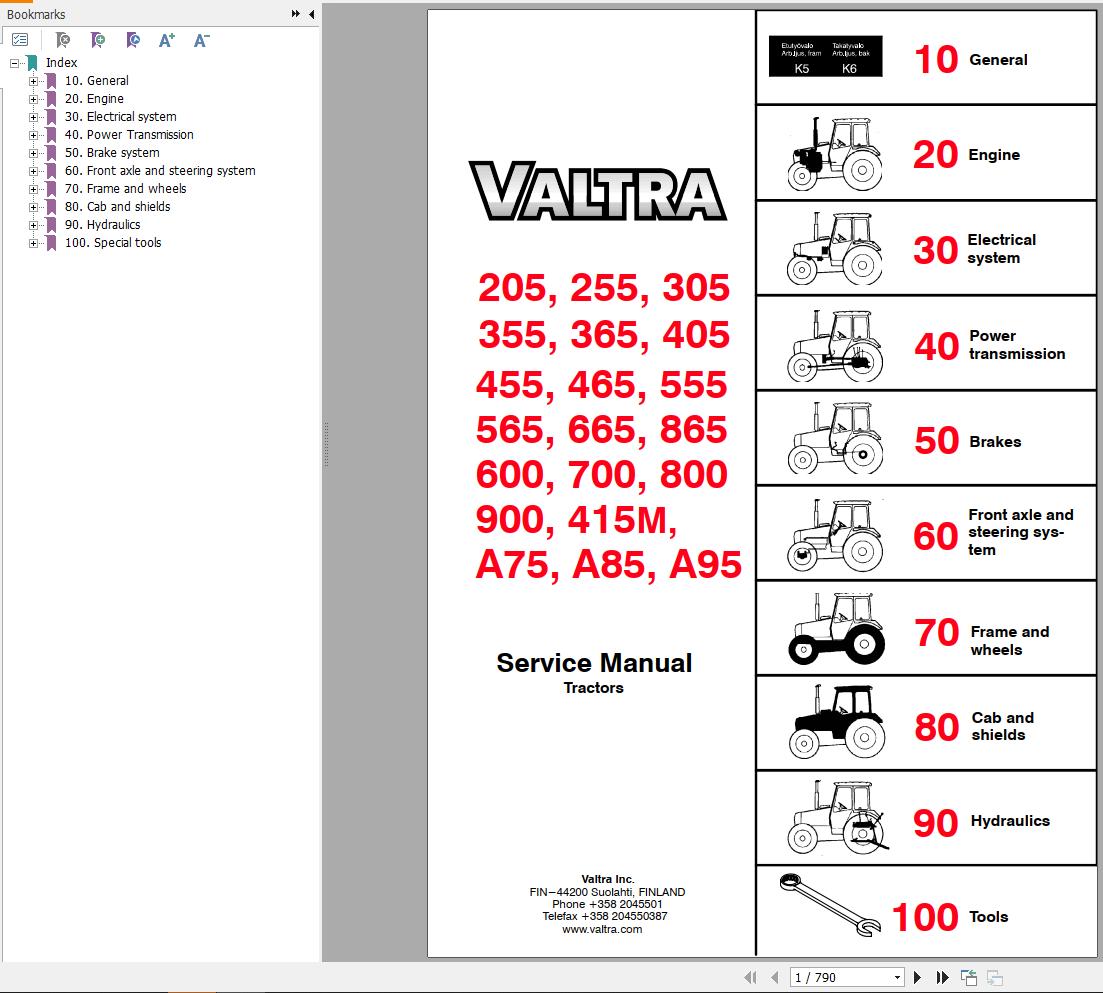Click the next view icon in the status bar

[x=995, y=977]
